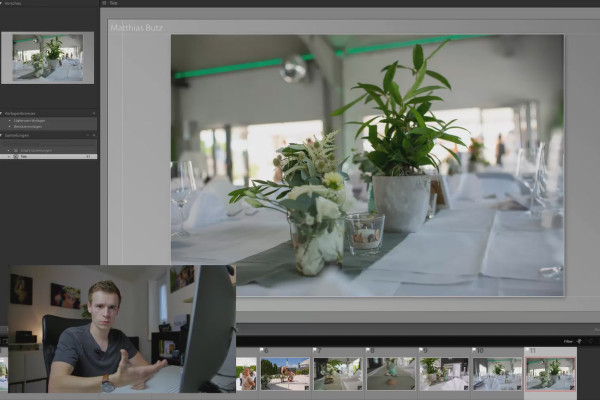Click the minus icon in the Sammlungen header
Image resolution: width=600 pixels, height=400 pixels.
[x=88, y=135]
